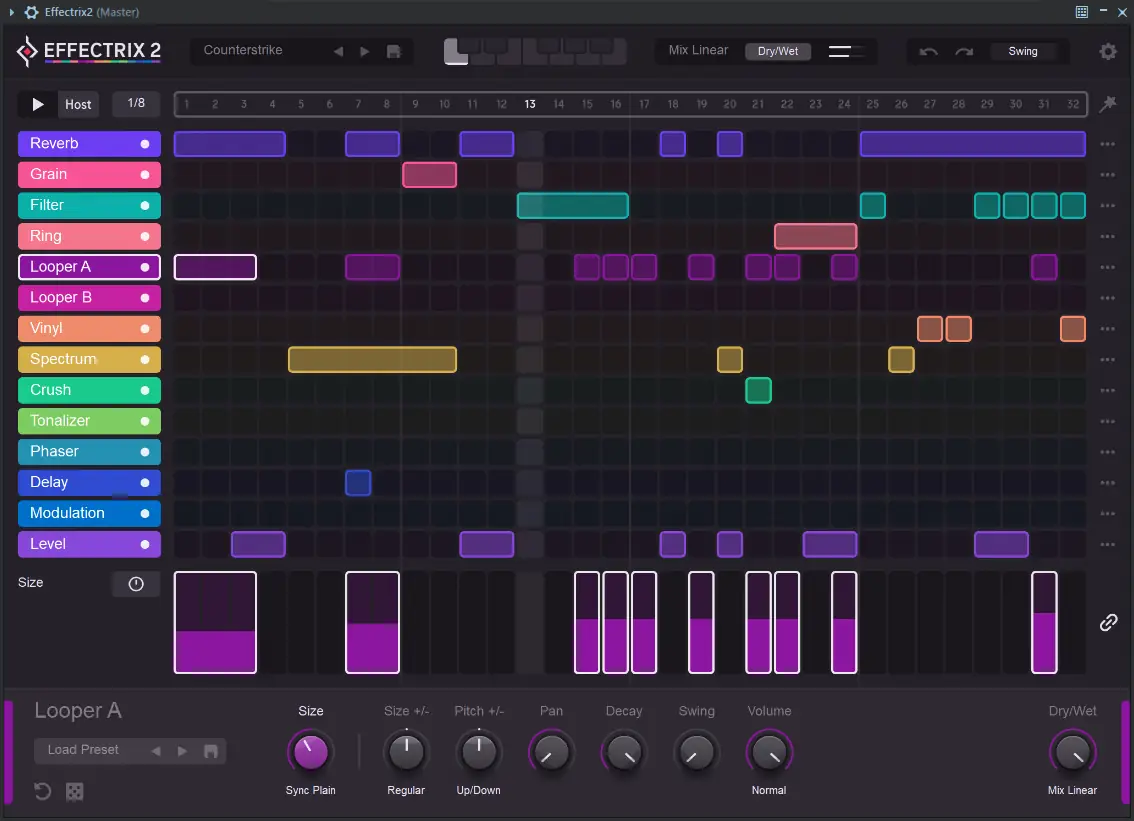Toggle the Ring effect power dot
The height and width of the screenshot is (821, 1134).
click(145, 237)
